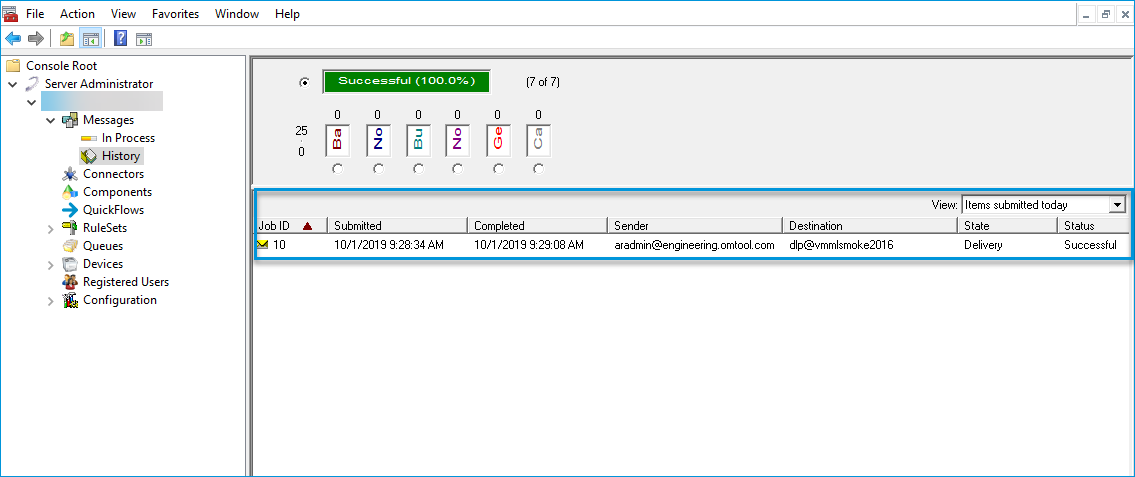
Task: Toggle the Show/Hide Console Tree icon
Action: [x=91, y=39]
